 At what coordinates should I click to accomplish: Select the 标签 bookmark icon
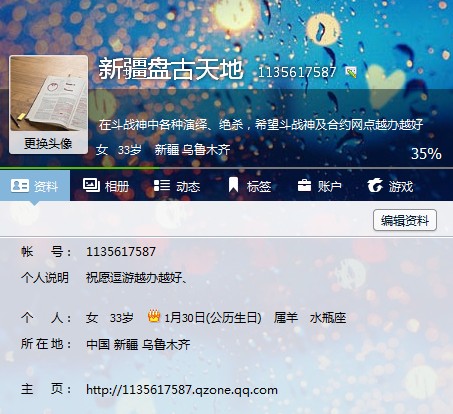[x=234, y=185]
